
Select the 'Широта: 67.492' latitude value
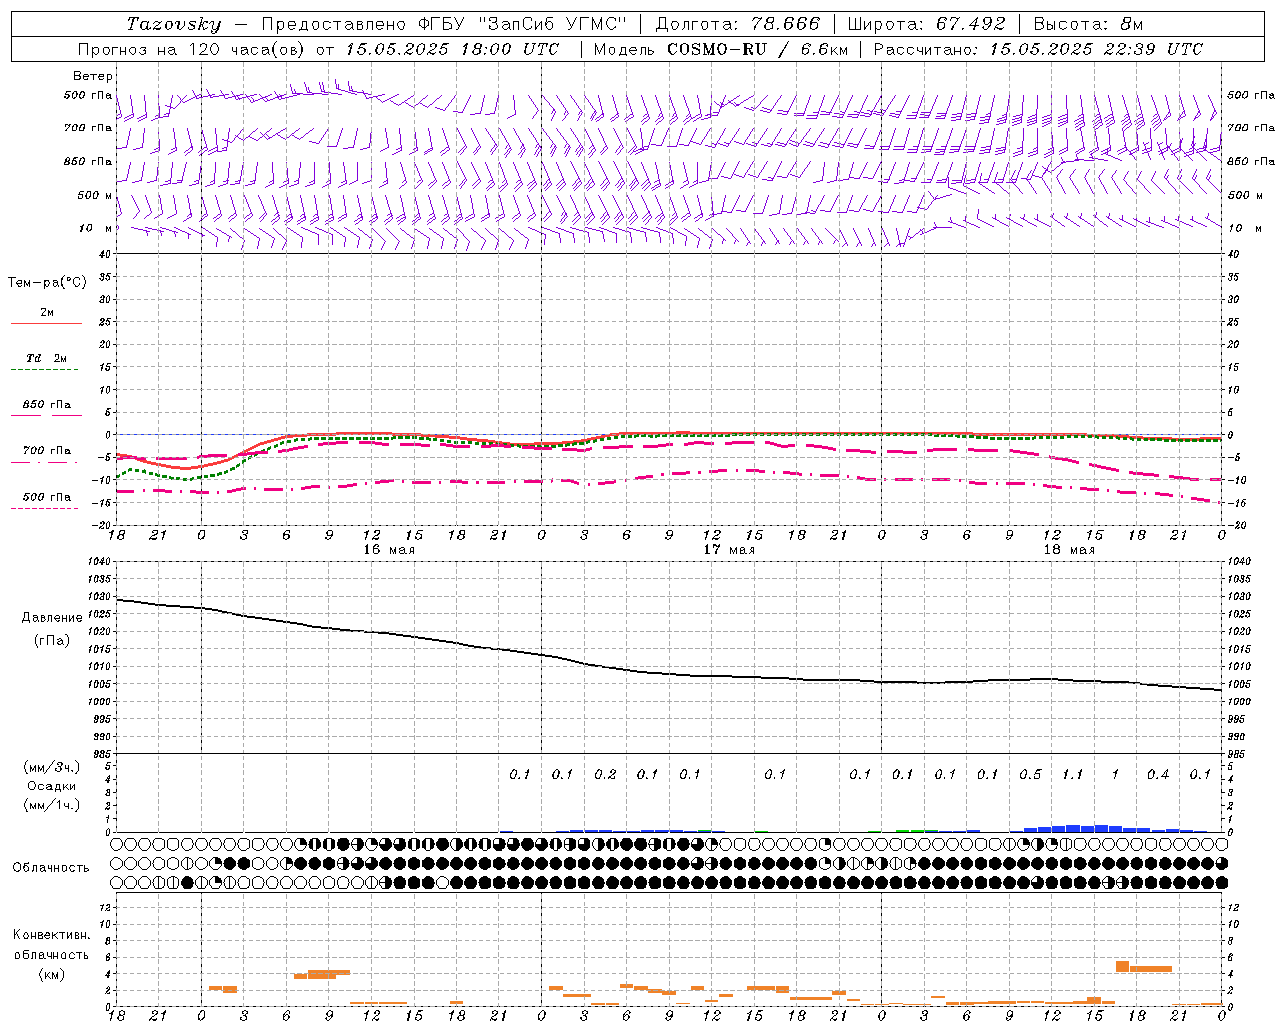pyautogui.click(x=926, y=24)
